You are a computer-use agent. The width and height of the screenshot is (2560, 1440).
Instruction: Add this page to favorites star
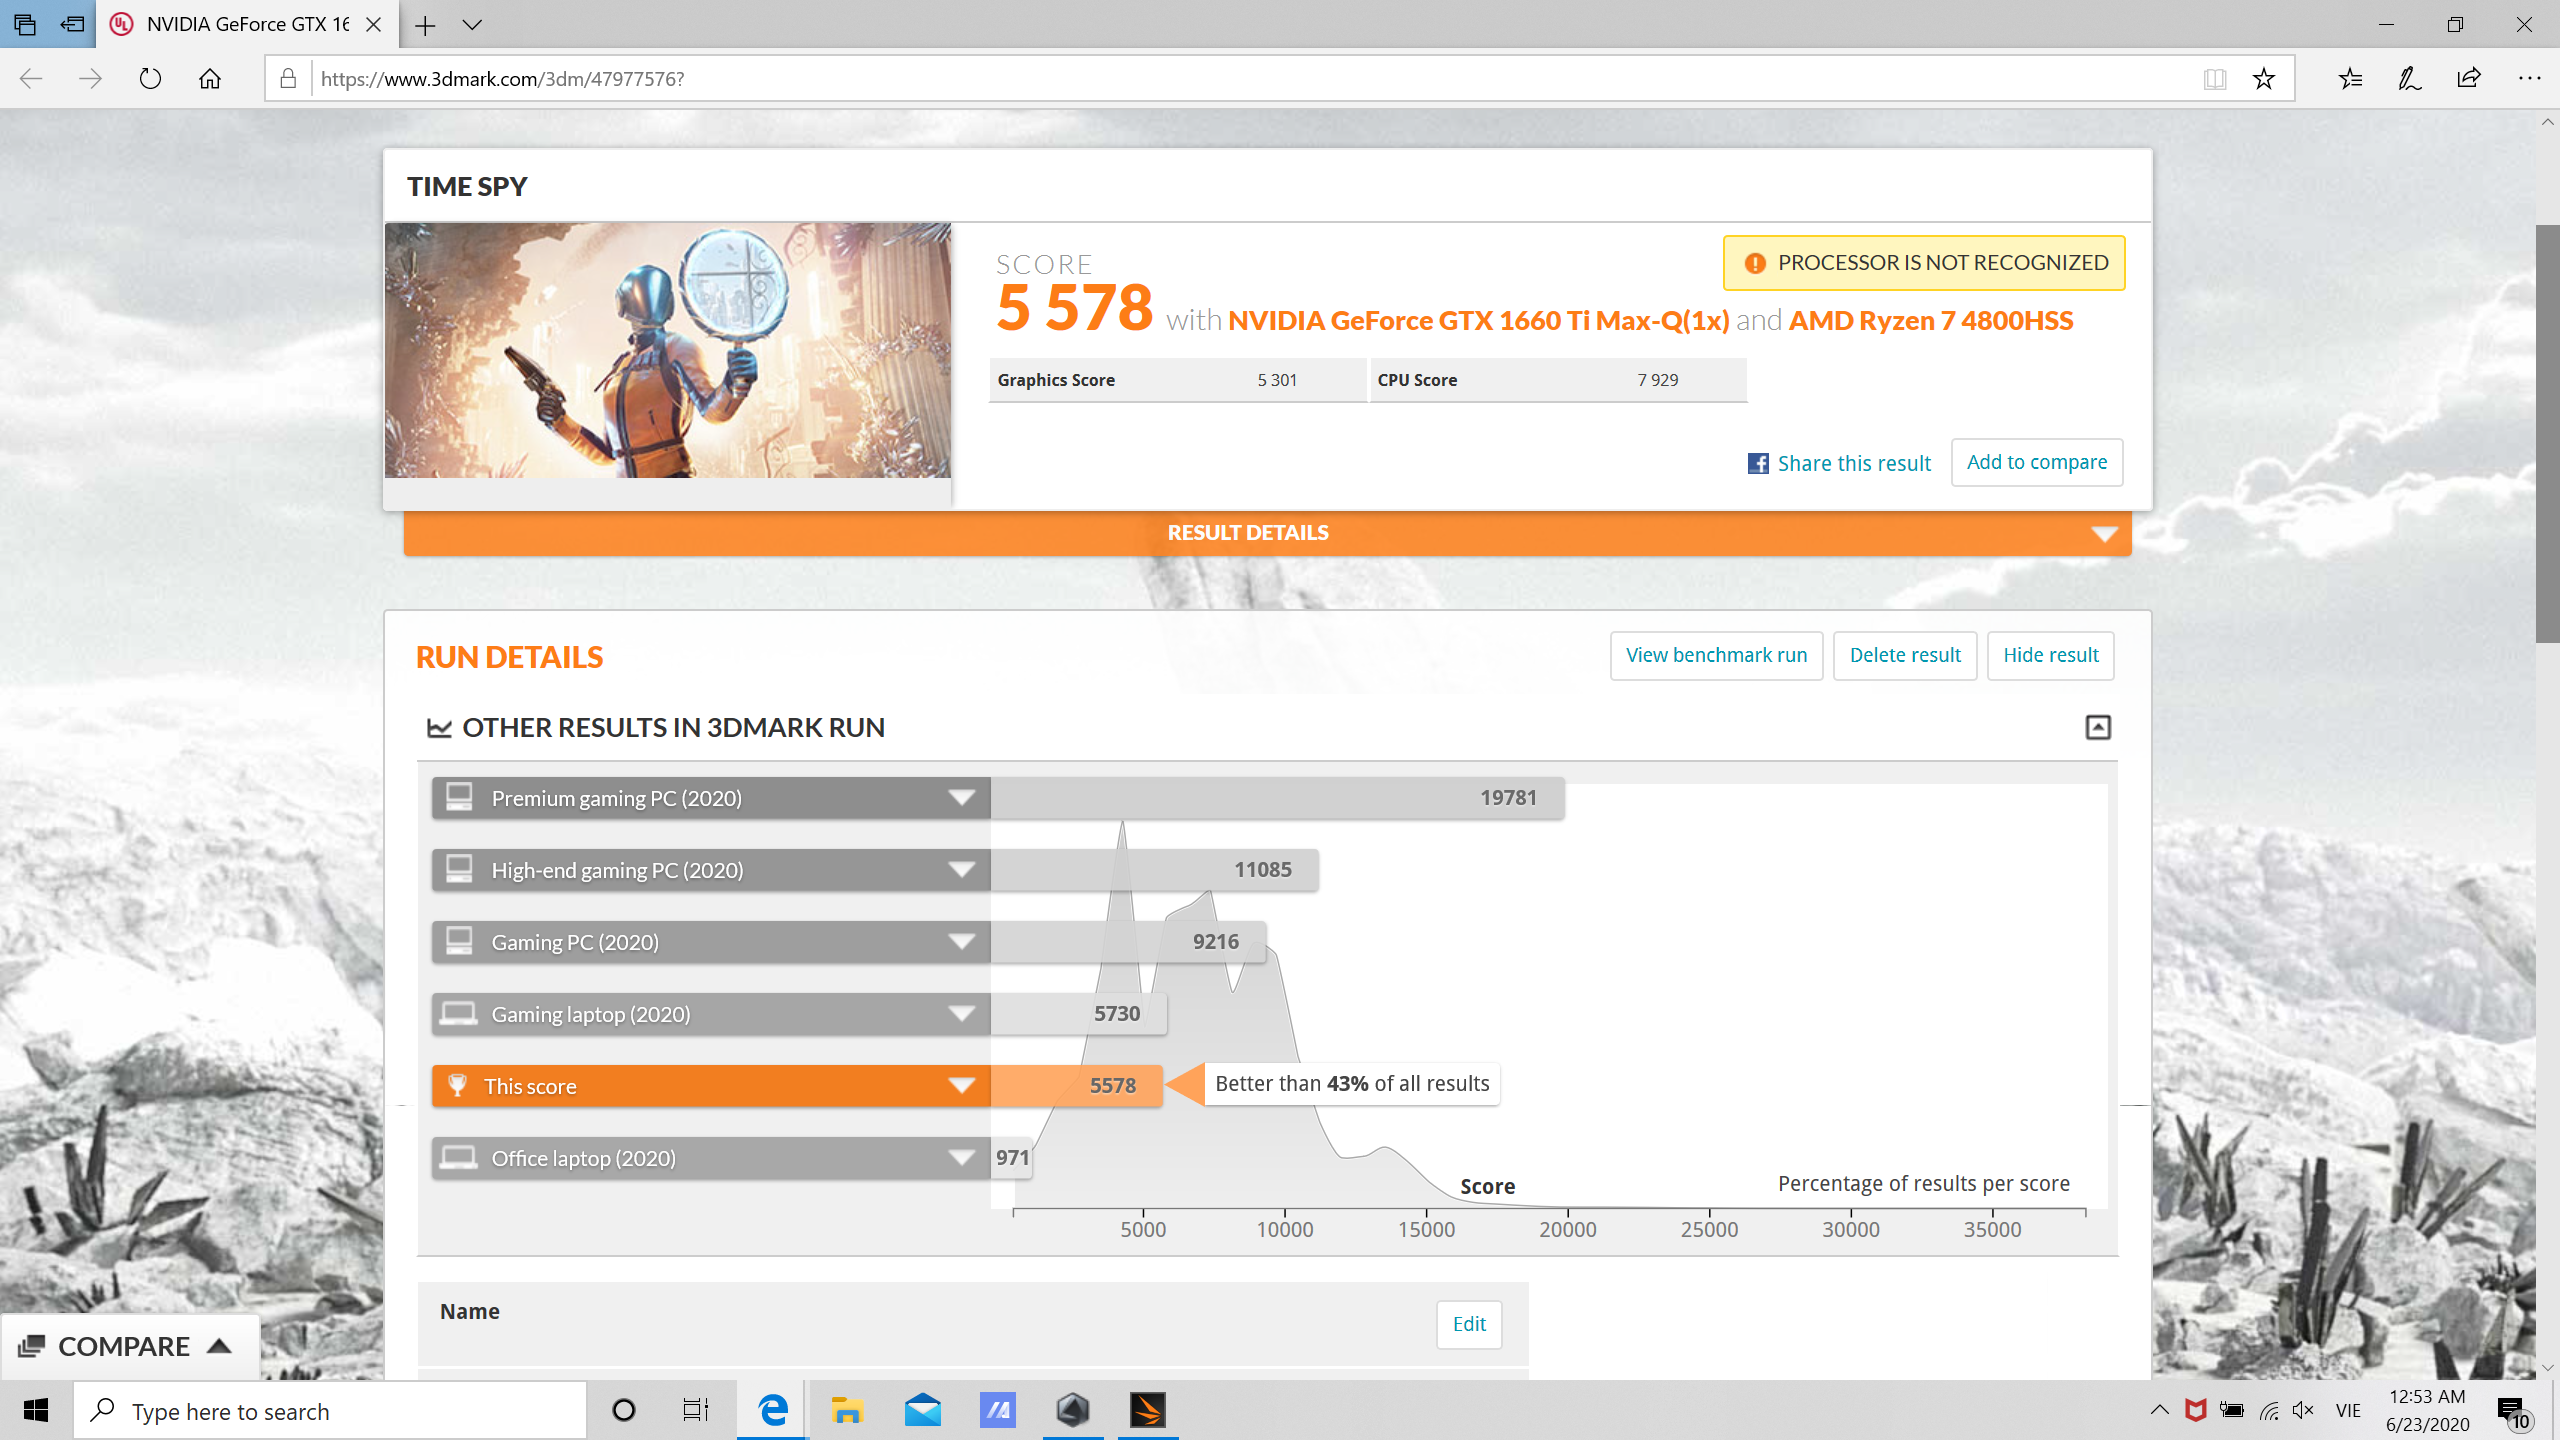[x=2264, y=79]
